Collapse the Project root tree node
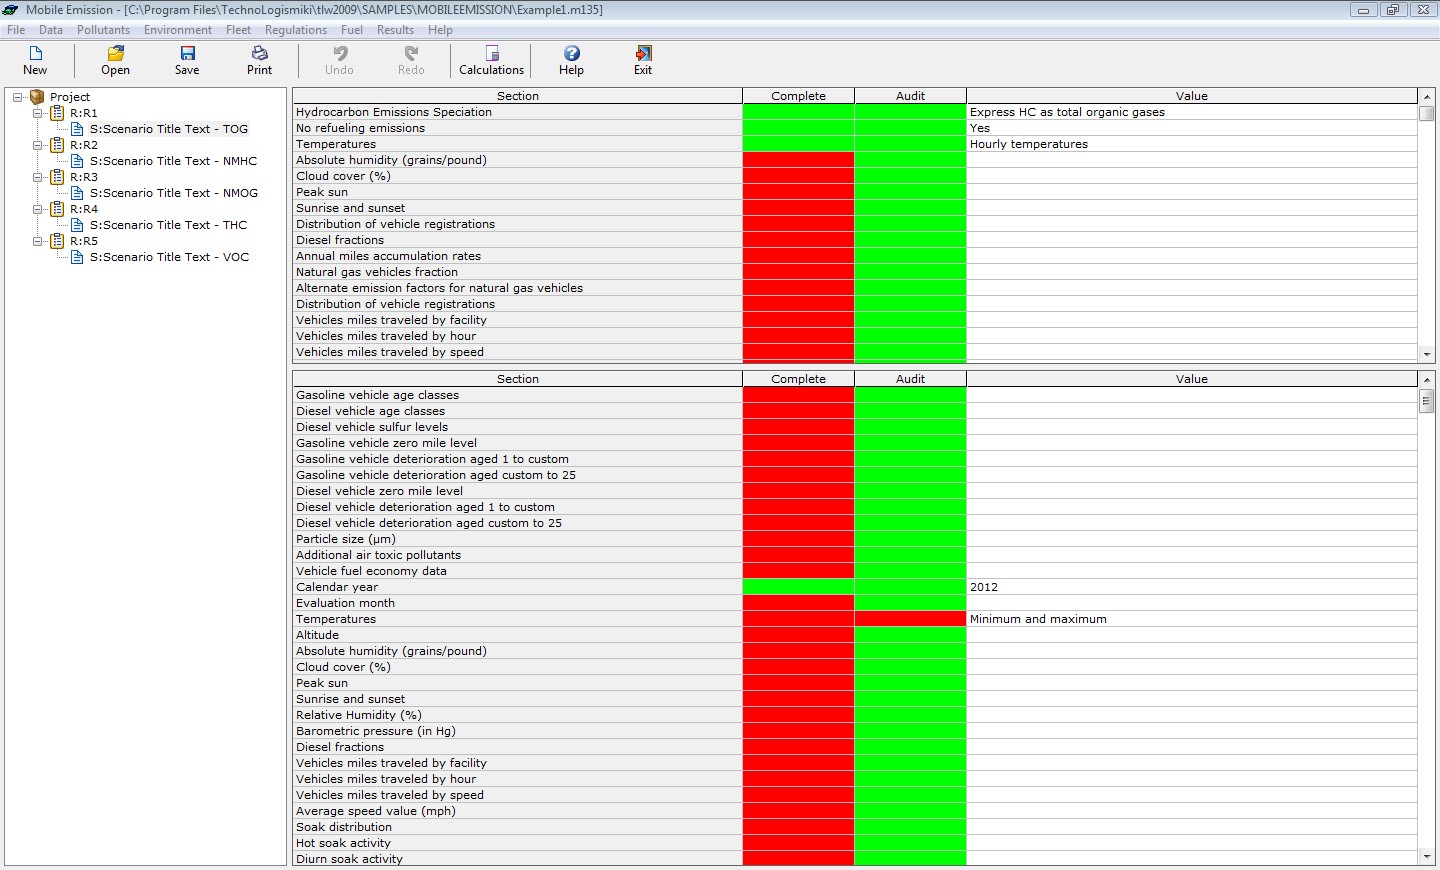The width and height of the screenshot is (1440, 870). 18,97
